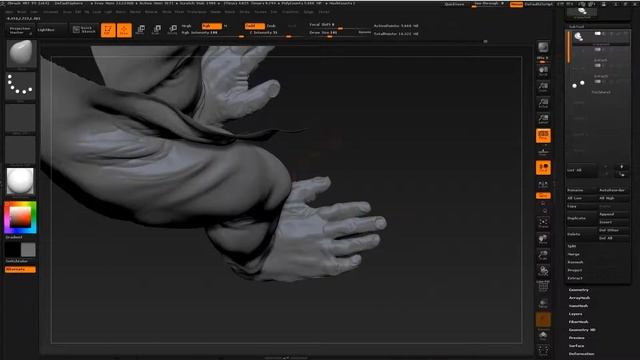640x360 pixels.
Task: Adjust Rgb Intensity slider
Action: 212,33
